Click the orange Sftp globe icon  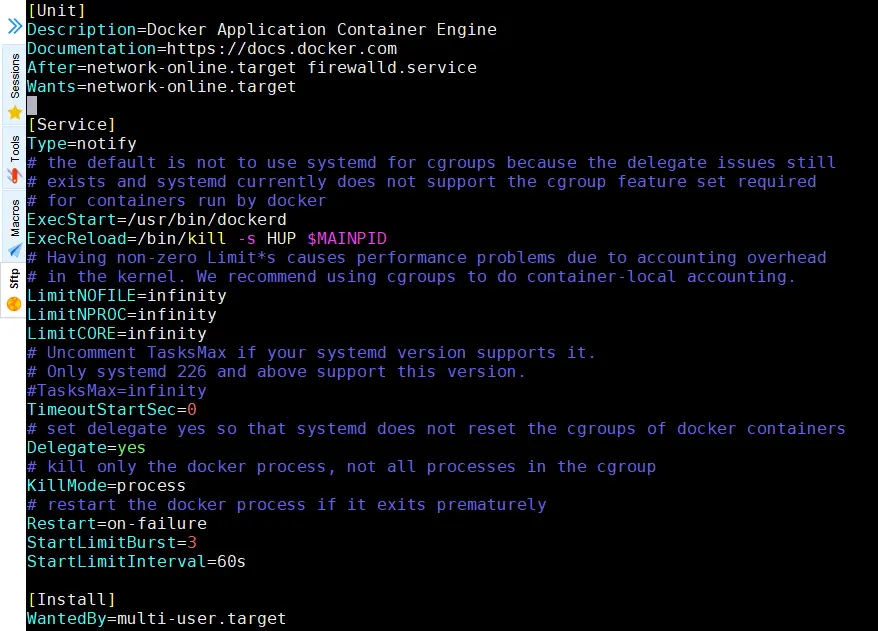click(14, 304)
